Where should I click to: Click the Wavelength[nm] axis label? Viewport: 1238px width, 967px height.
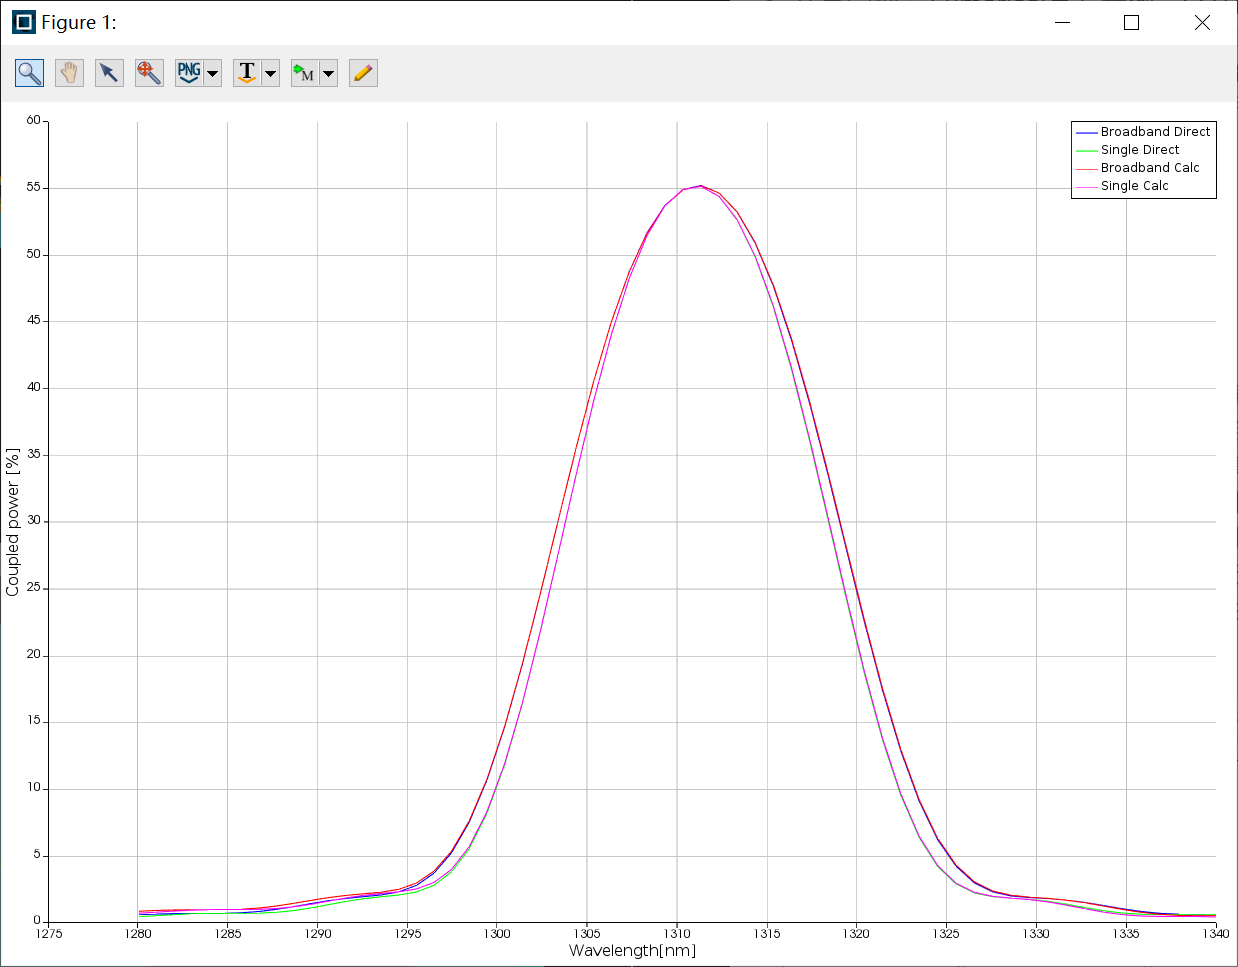[632, 951]
